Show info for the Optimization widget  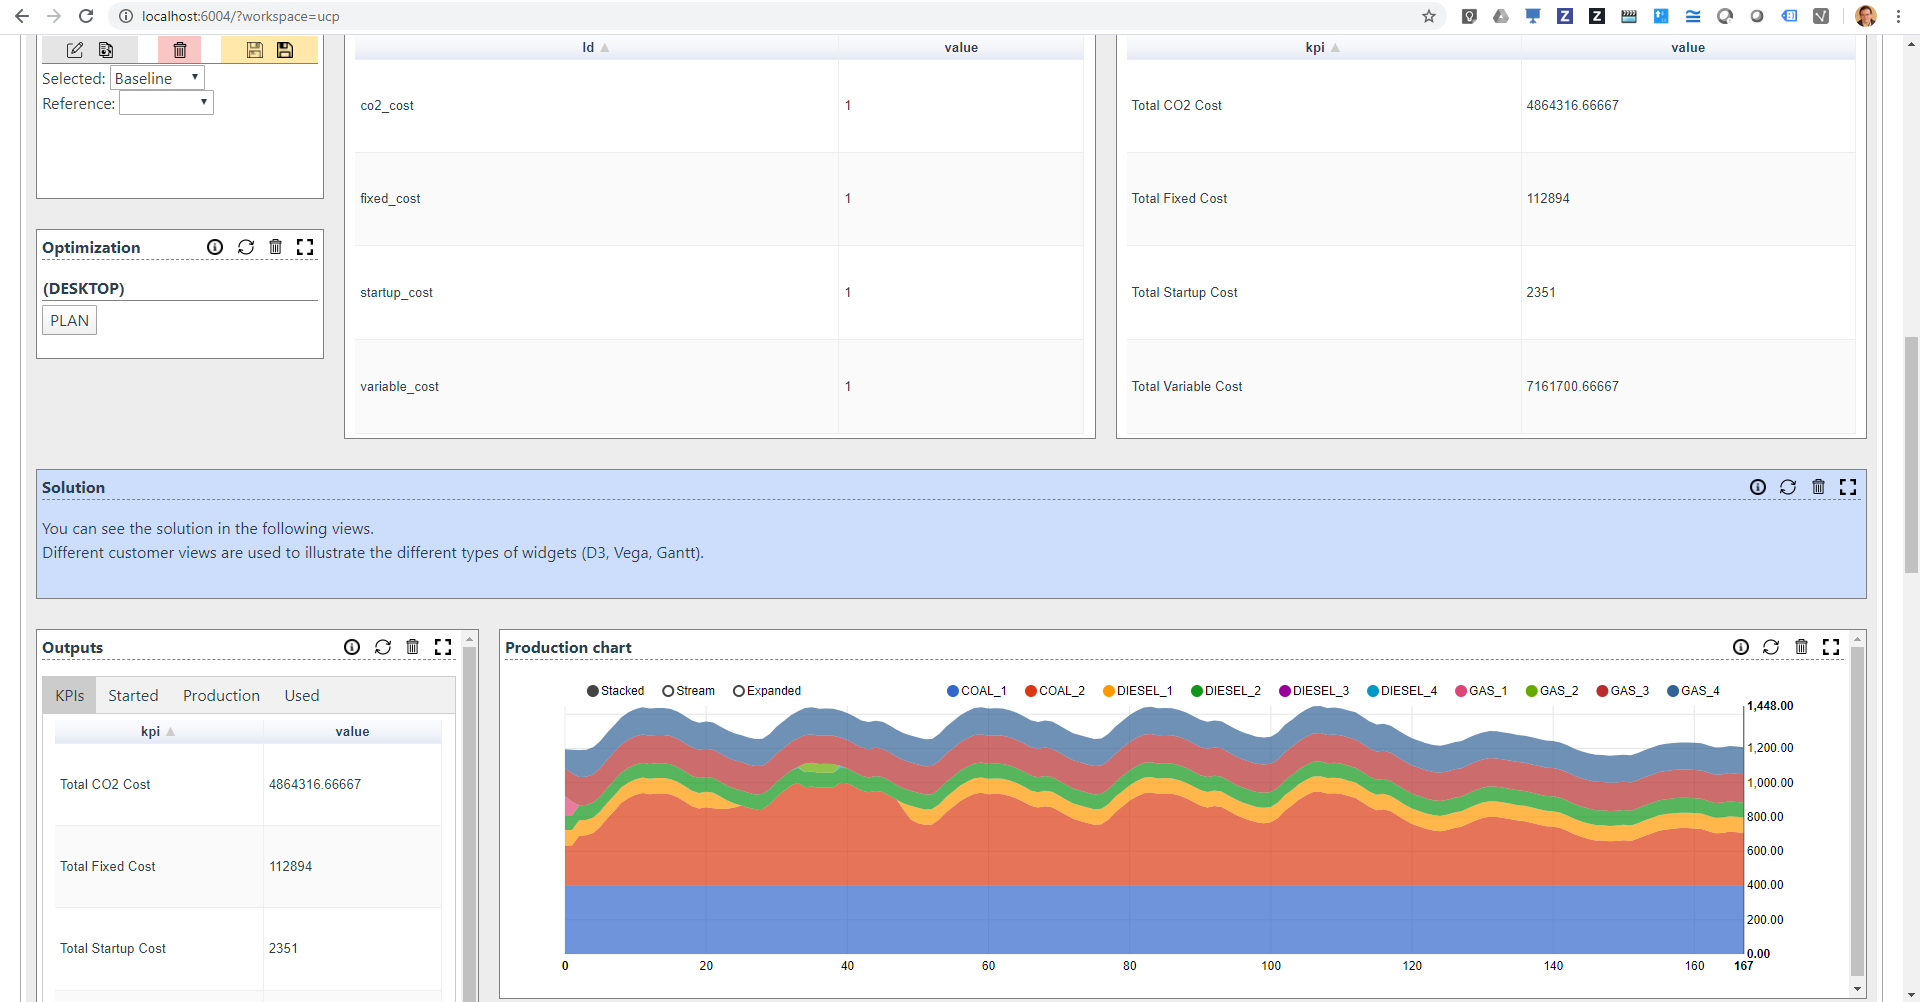tap(215, 247)
